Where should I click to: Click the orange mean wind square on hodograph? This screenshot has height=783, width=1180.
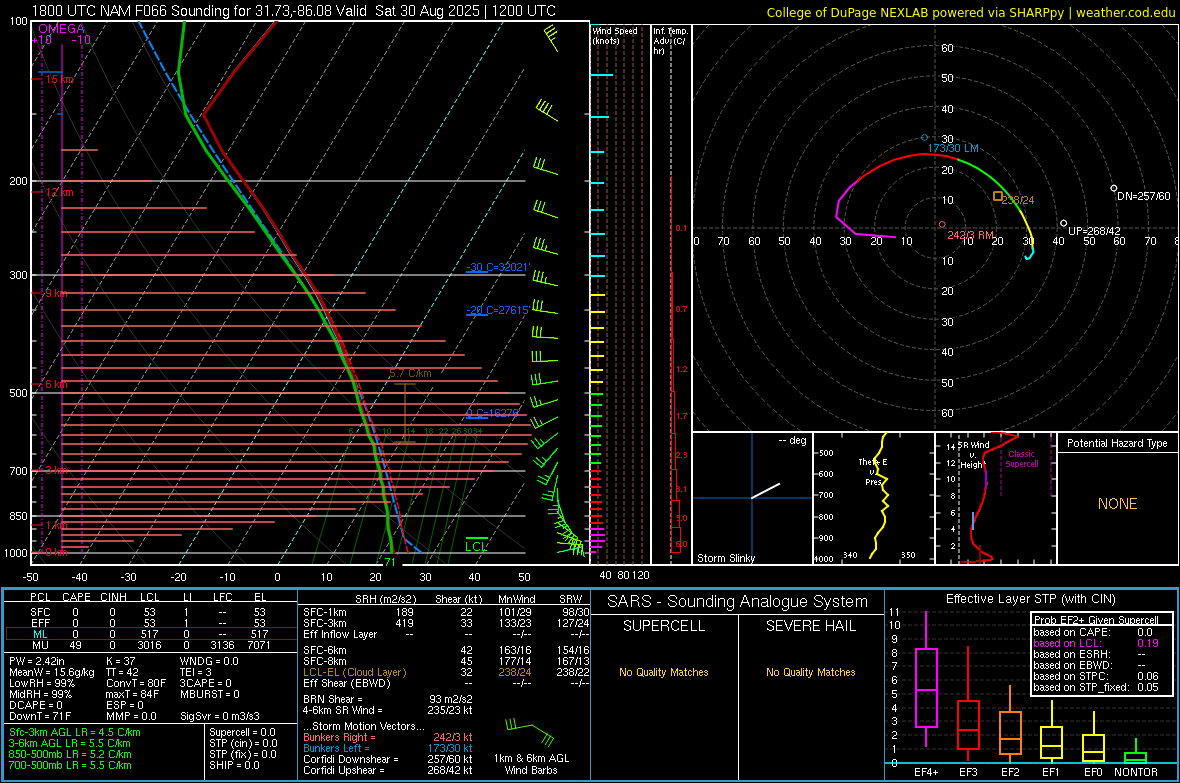(x=998, y=197)
